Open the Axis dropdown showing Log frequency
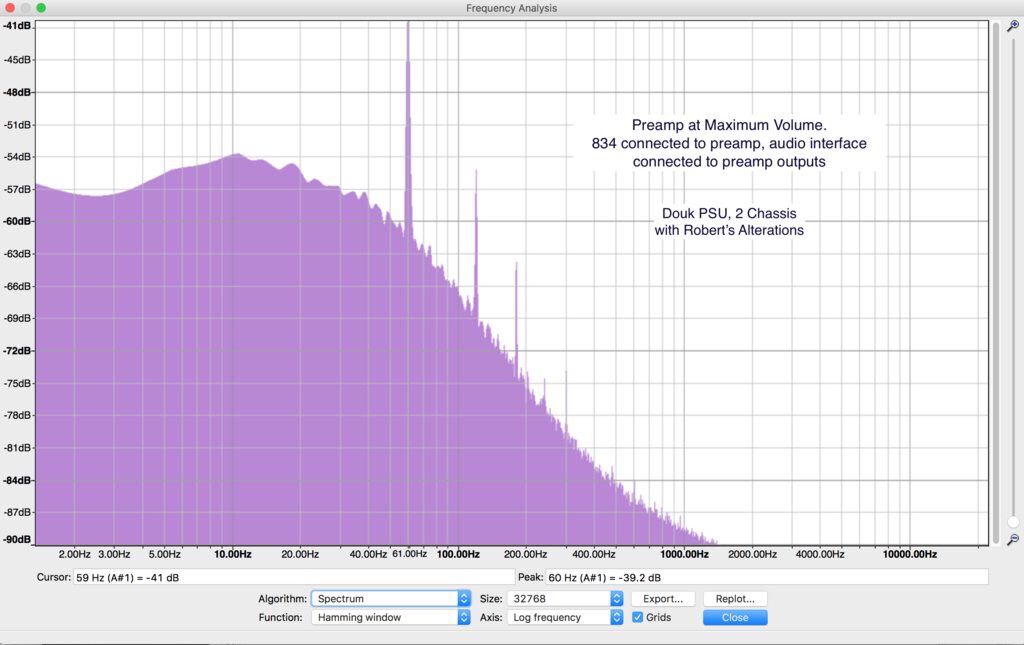1024x645 pixels. [565, 617]
